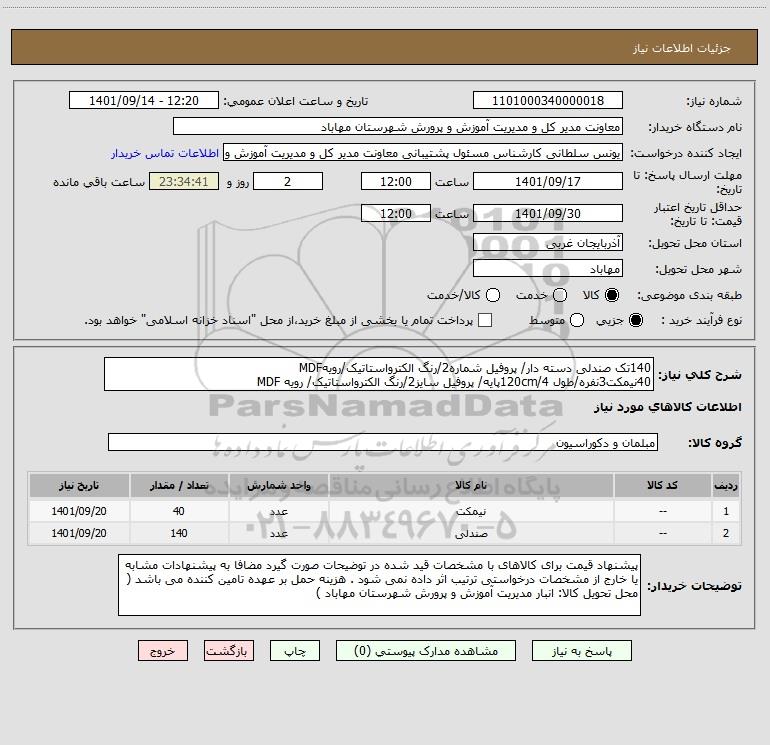
Task: Choose the جزیی purchase type radio
Action: tap(635, 320)
